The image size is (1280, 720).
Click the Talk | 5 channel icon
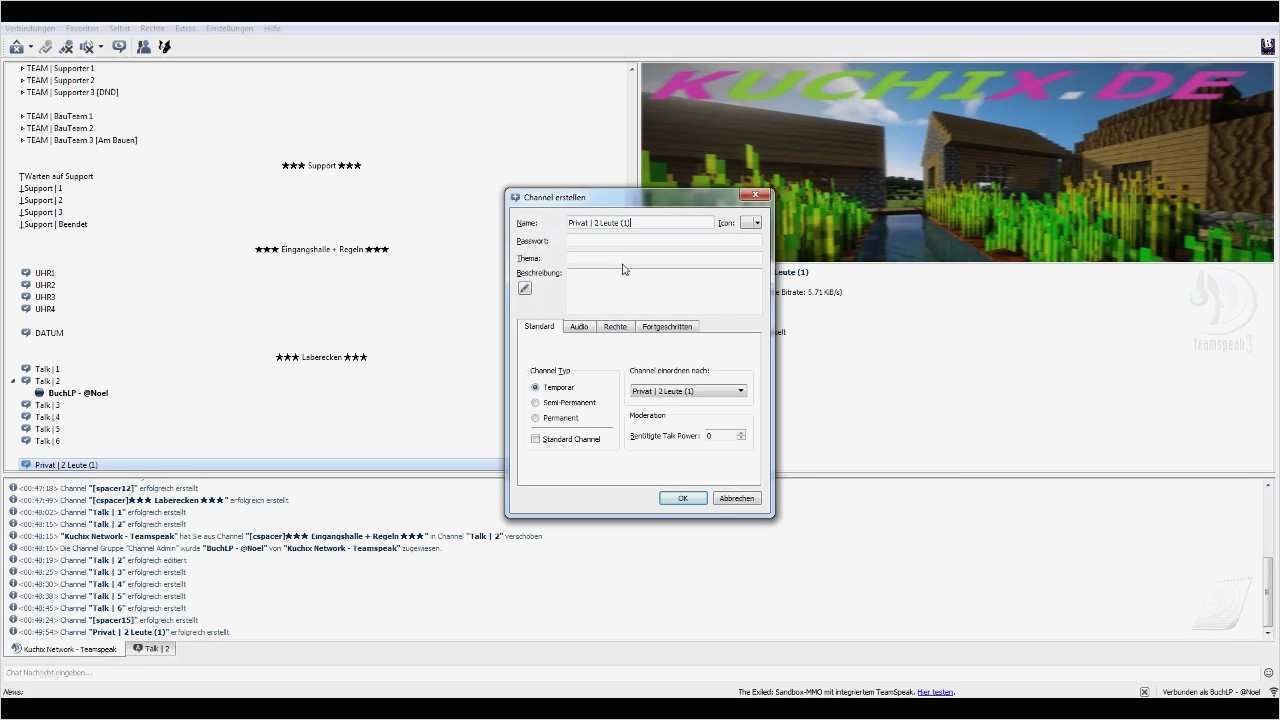point(26,429)
